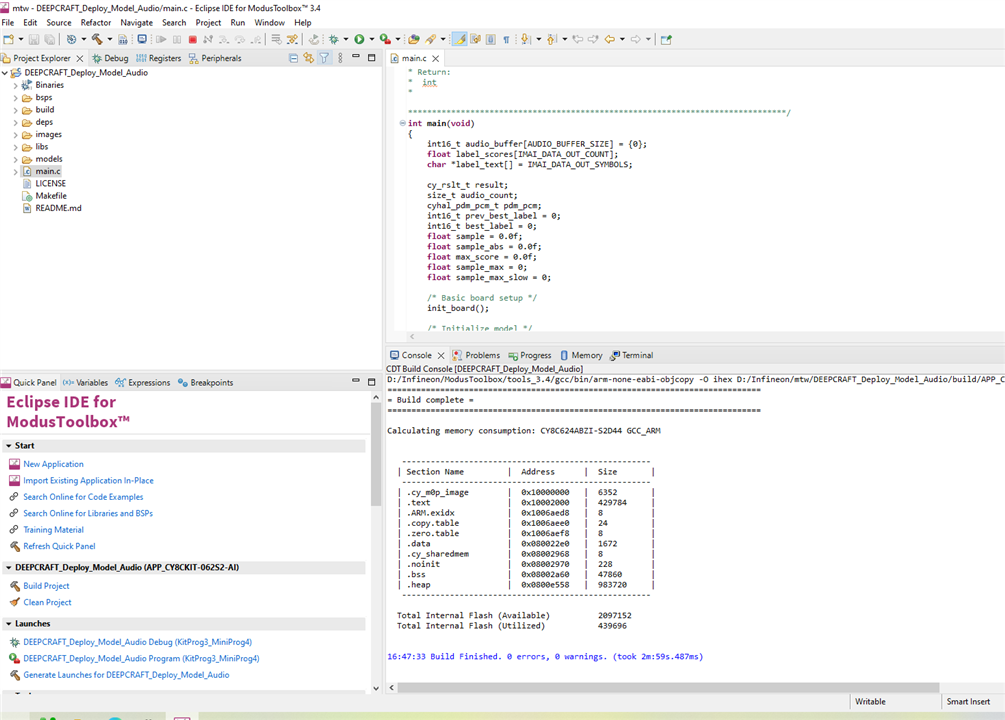Click Search Online for Code Examples link

[83, 497]
